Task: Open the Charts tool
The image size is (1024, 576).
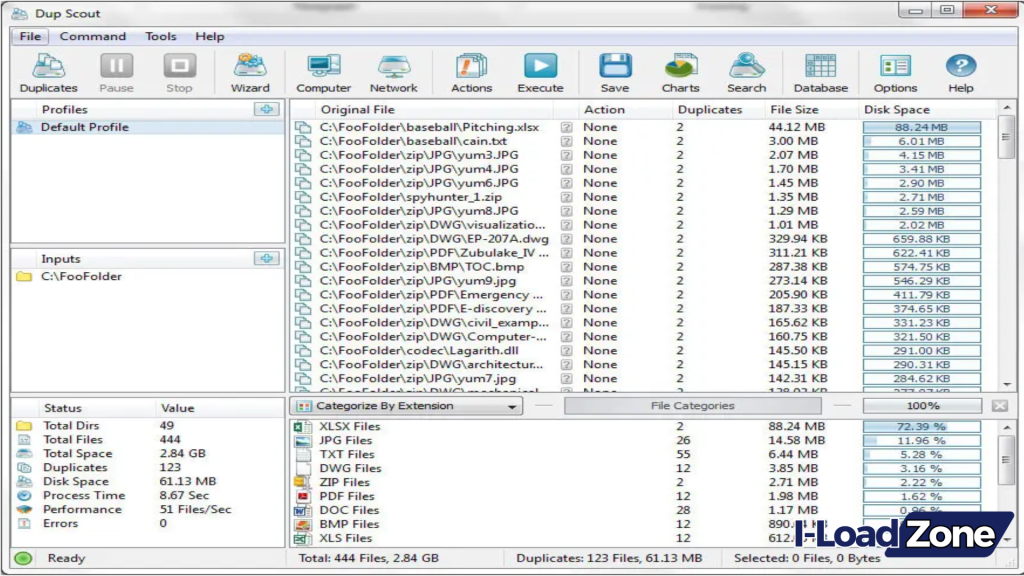Action: tap(680, 72)
